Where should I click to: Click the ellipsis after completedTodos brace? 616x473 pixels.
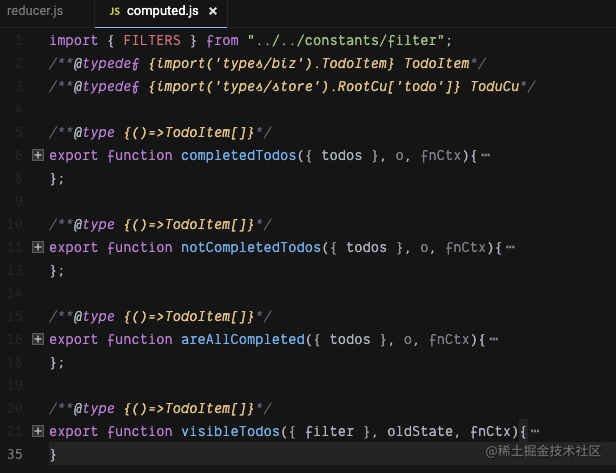[x=486, y=155]
